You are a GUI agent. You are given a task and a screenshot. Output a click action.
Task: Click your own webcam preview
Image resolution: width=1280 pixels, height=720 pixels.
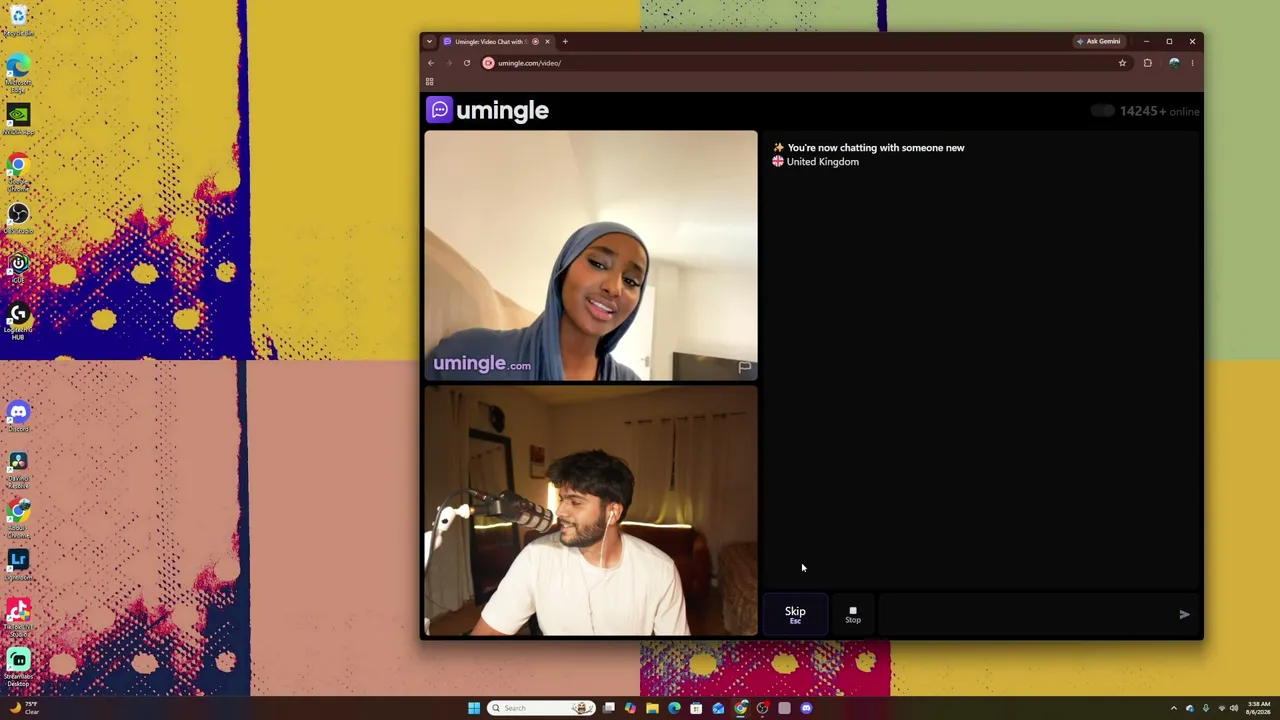(591, 511)
